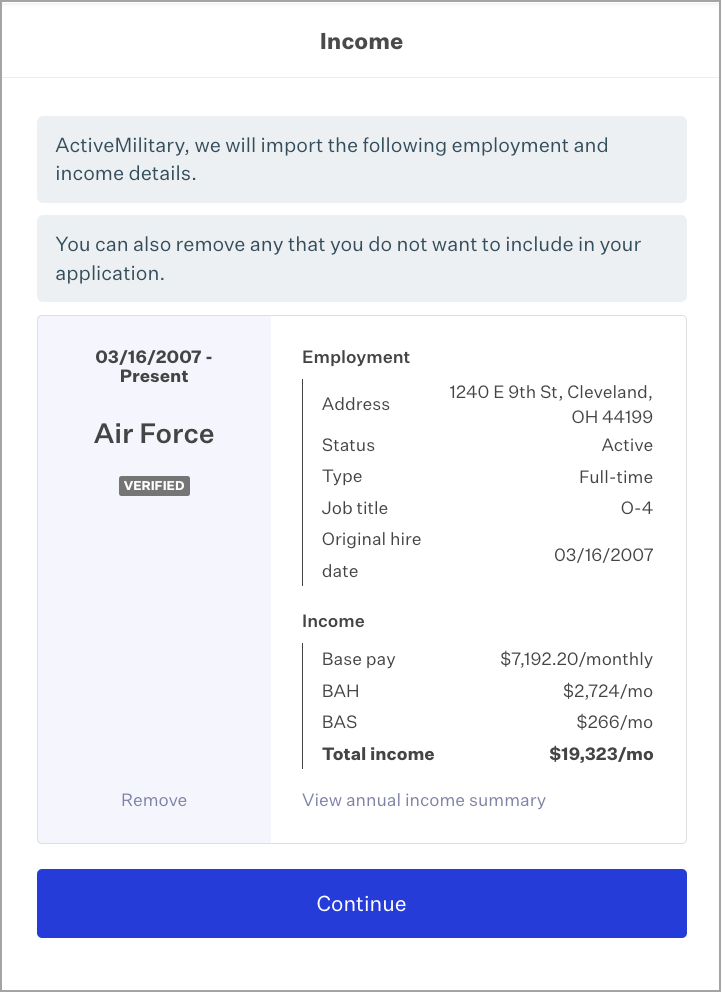Click the 03/16/2007 - Present date range
The width and height of the screenshot is (721, 992).
coord(154,366)
